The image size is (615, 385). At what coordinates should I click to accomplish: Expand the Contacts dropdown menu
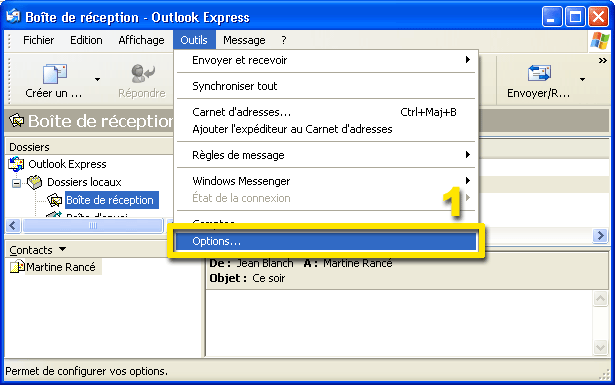click(62, 249)
